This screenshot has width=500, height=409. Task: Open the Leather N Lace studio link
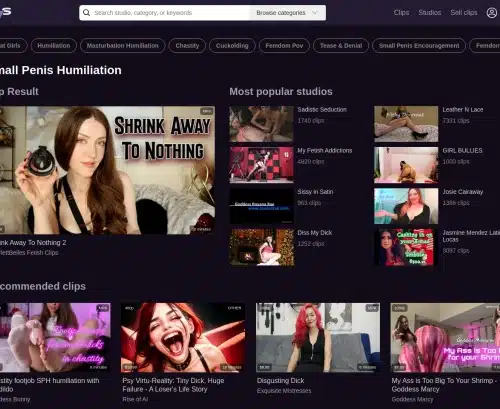click(463, 110)
